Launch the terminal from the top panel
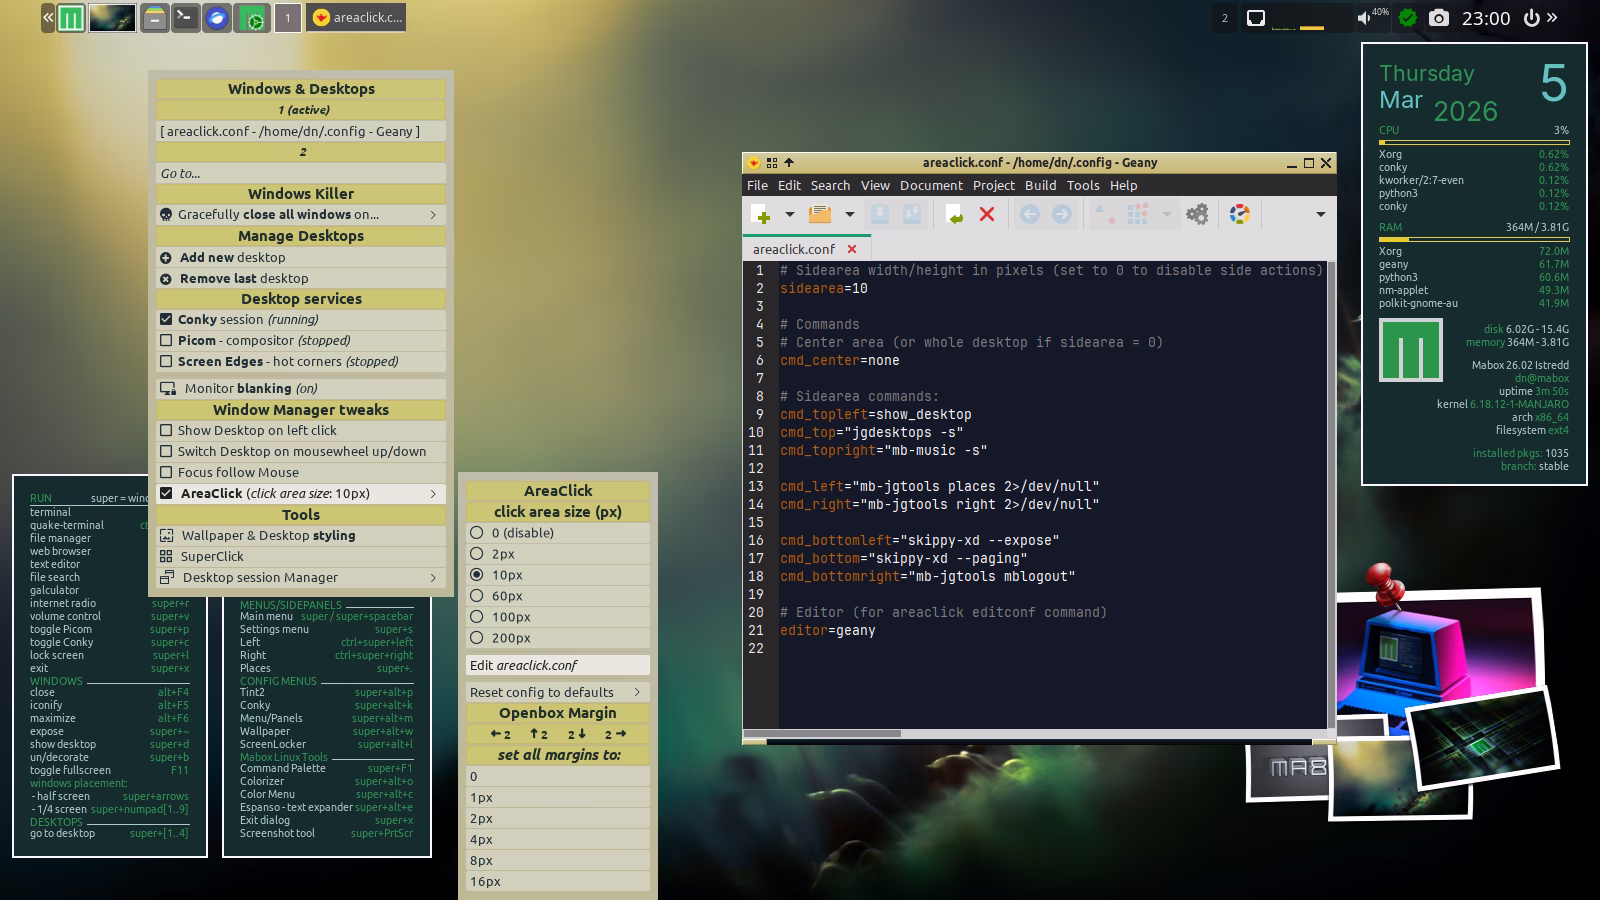The height and width of the screenshot is (900, 1600). click(x=185, y=18)
